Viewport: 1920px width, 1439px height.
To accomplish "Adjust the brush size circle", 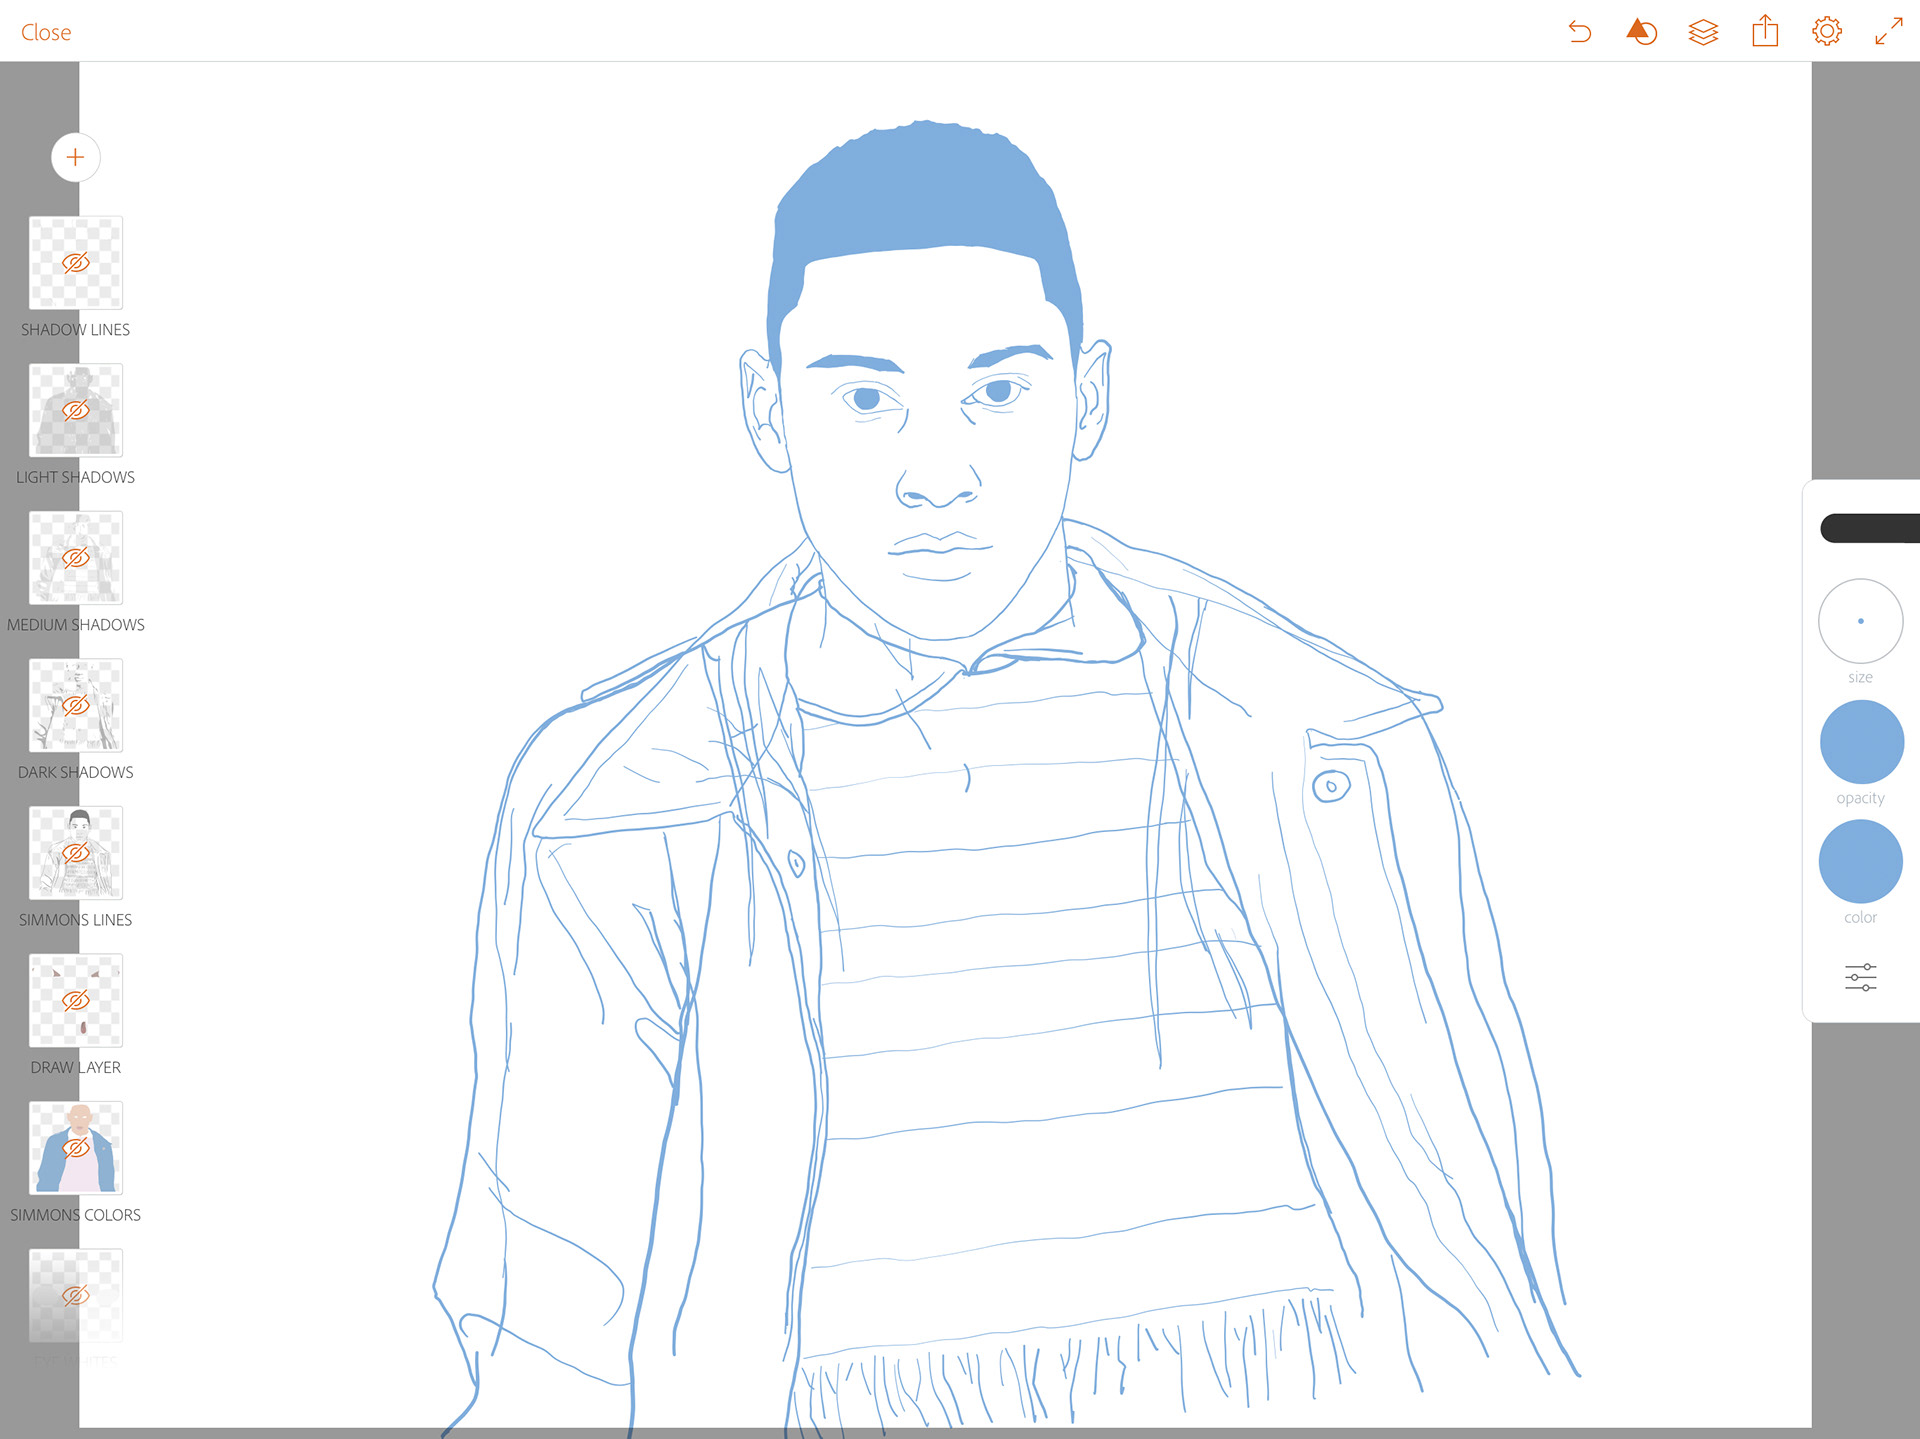I will (x=1860, y=621).
